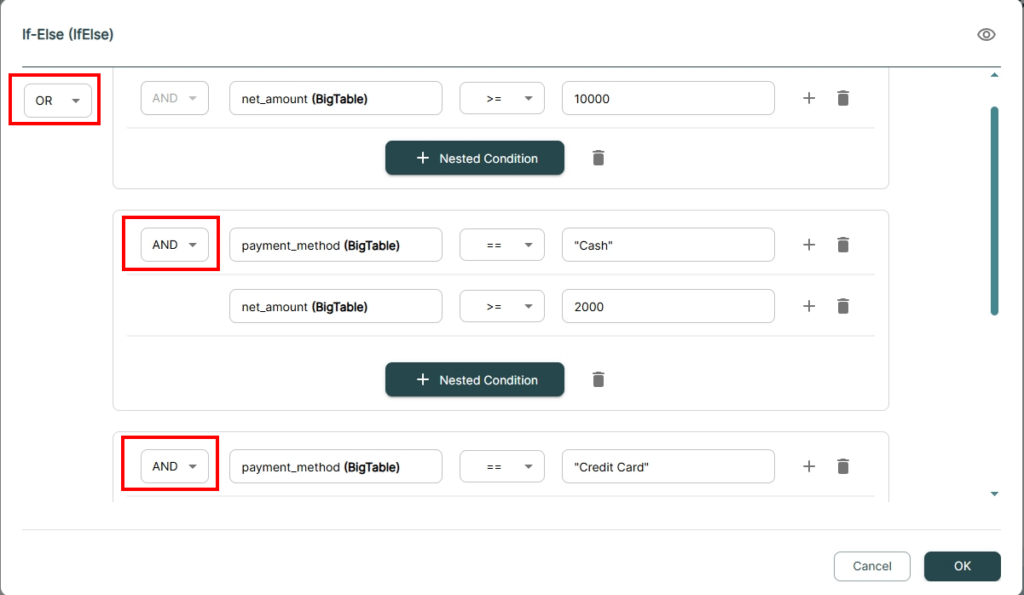1024x595 pixels.
Task: Delete the first condition group
Action: point(598,158)
